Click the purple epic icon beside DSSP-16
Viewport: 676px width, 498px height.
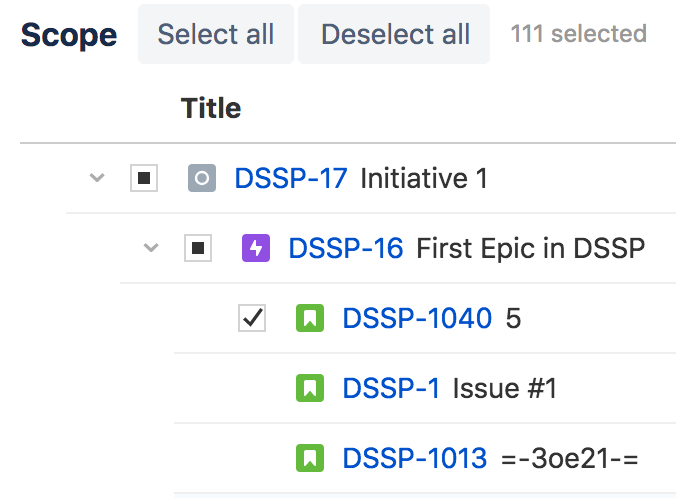click(x=256, y=248)
